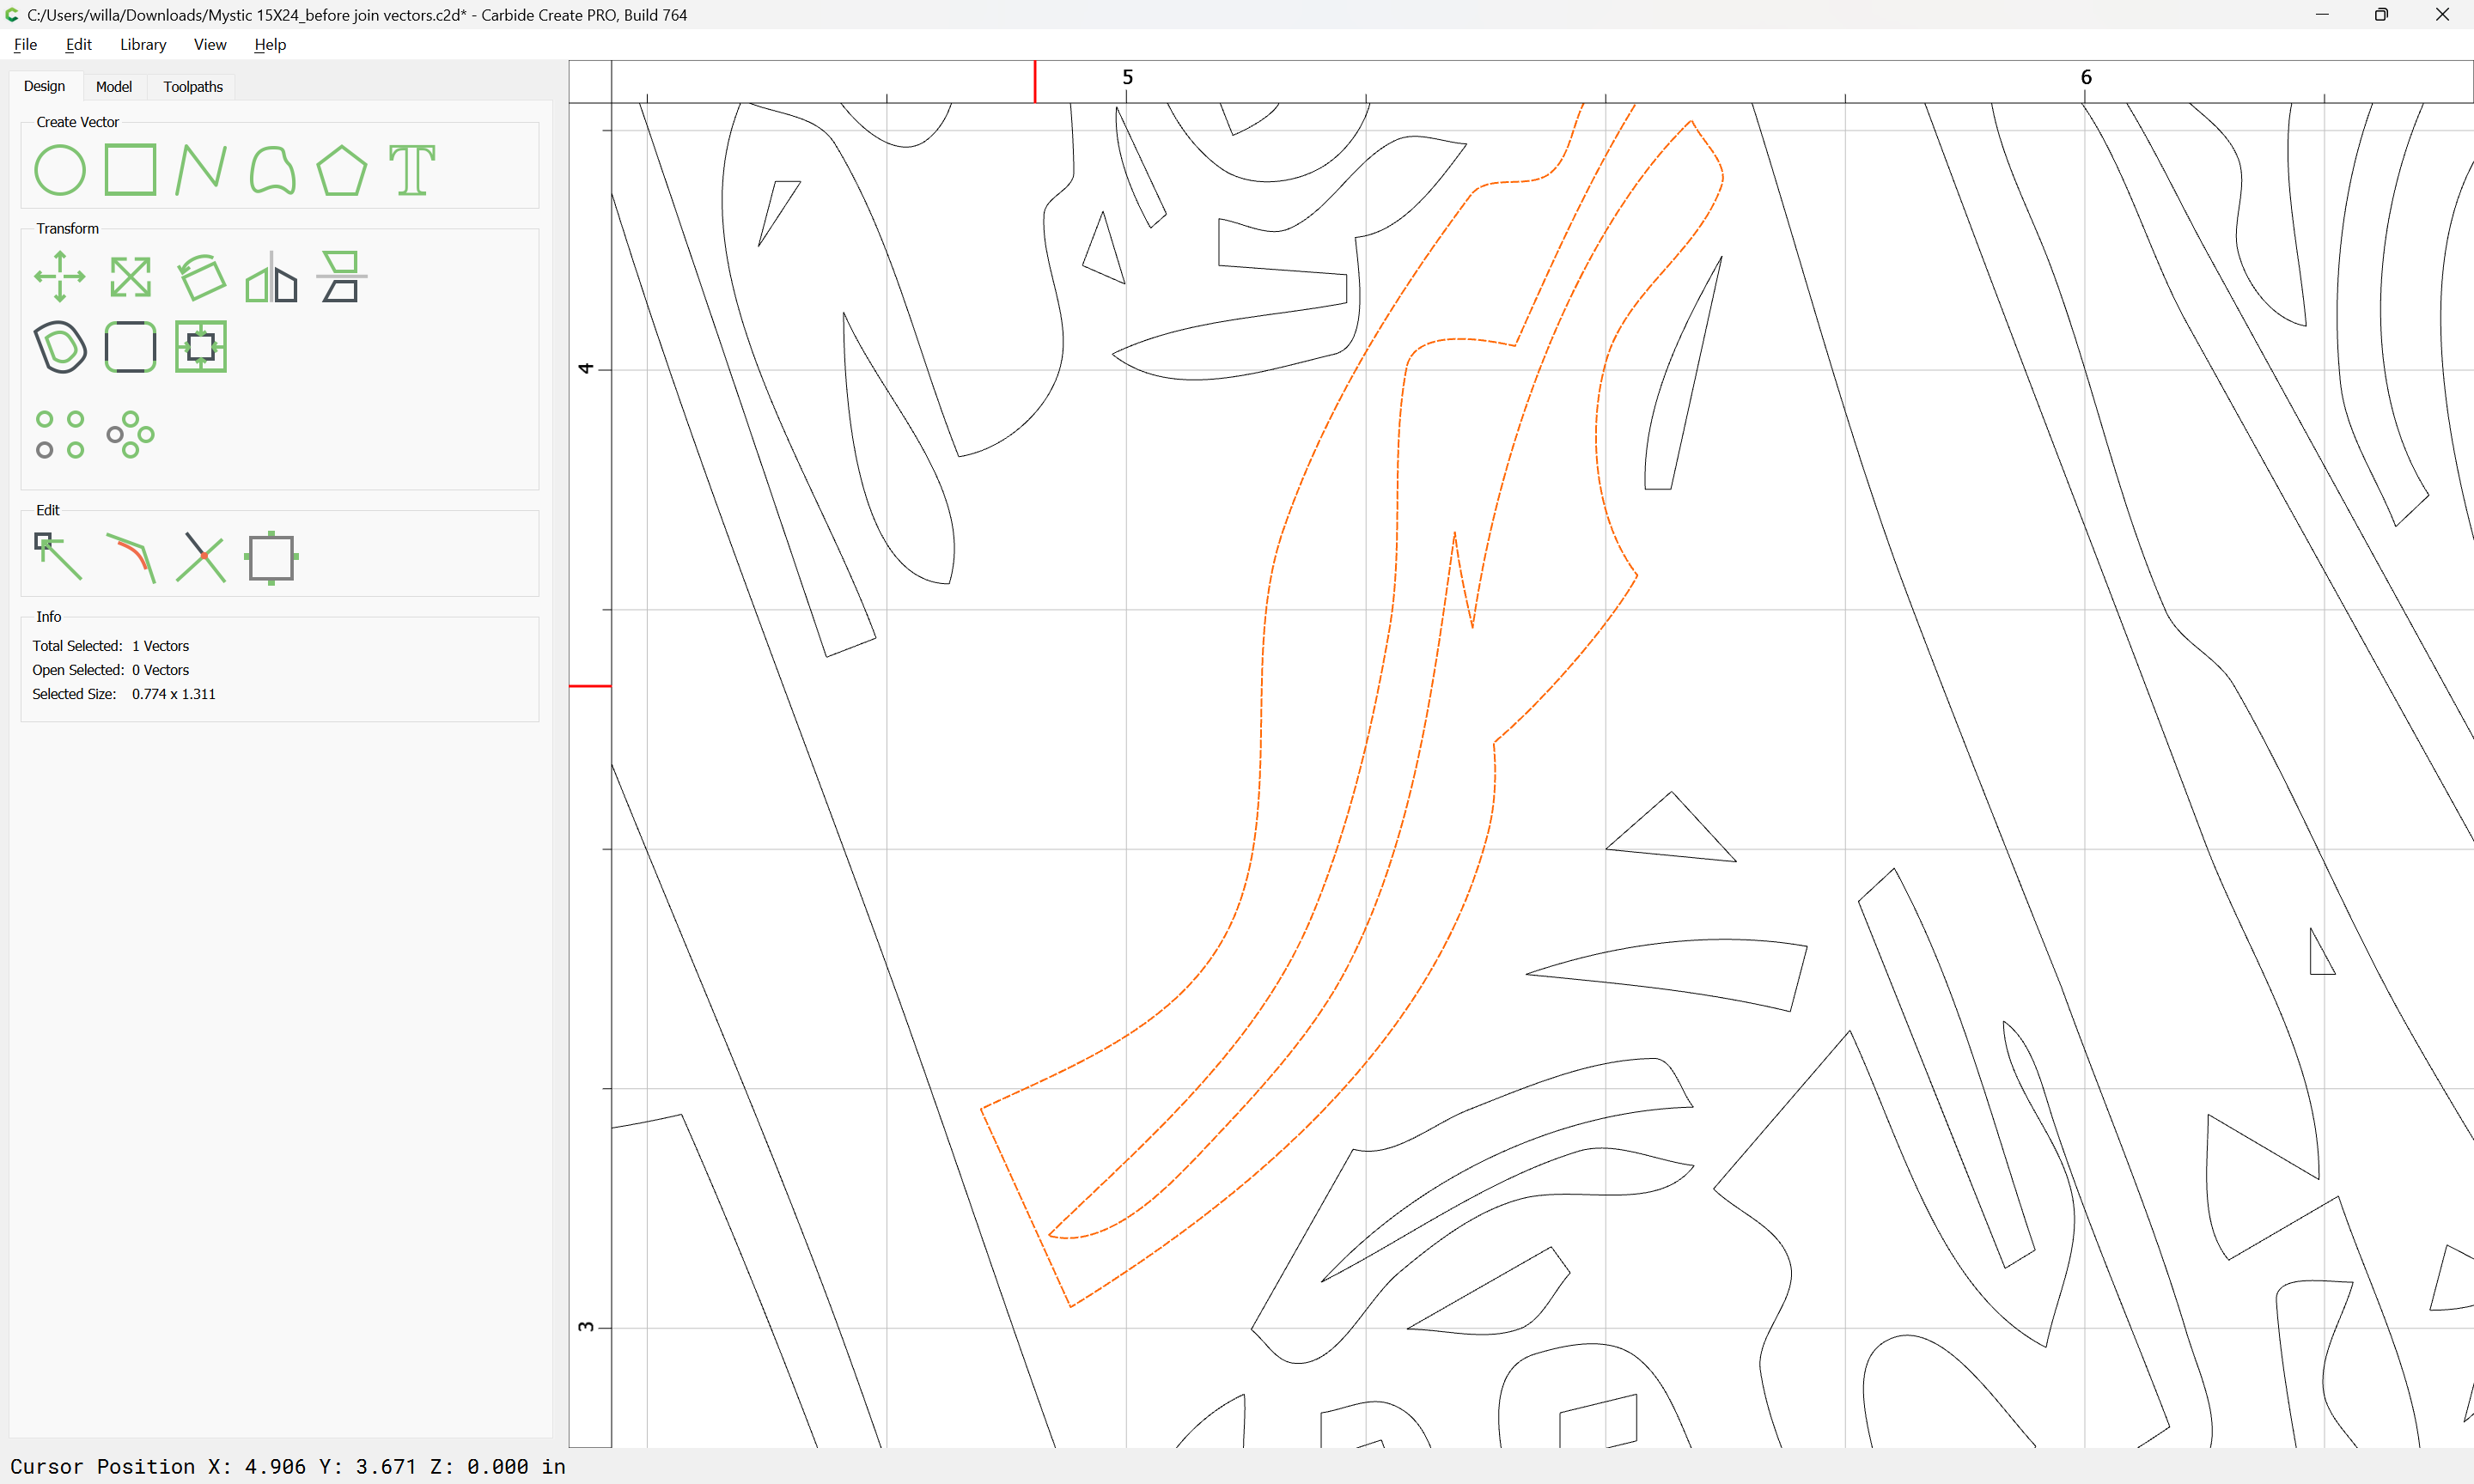The image size is (2474, 1484).
Task: Click the 'Total Selected: 1 Vectors' text
Action: 111,646
